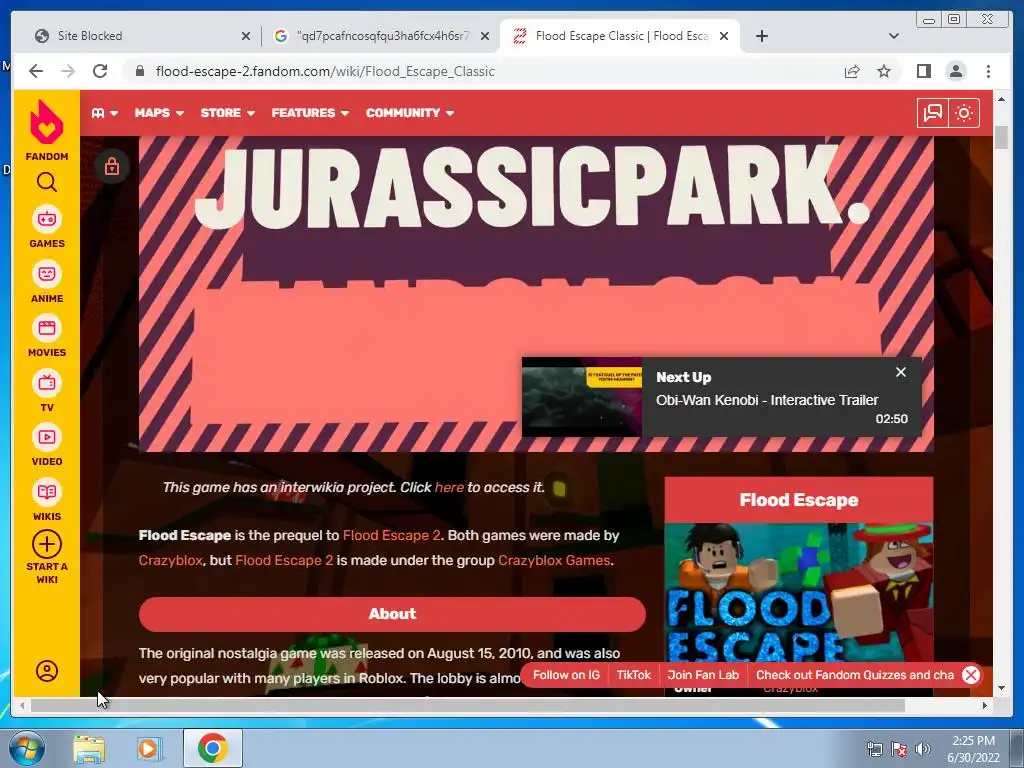
Task: Open File Explorer from the taskbar
Action: (x=89, y=748)
